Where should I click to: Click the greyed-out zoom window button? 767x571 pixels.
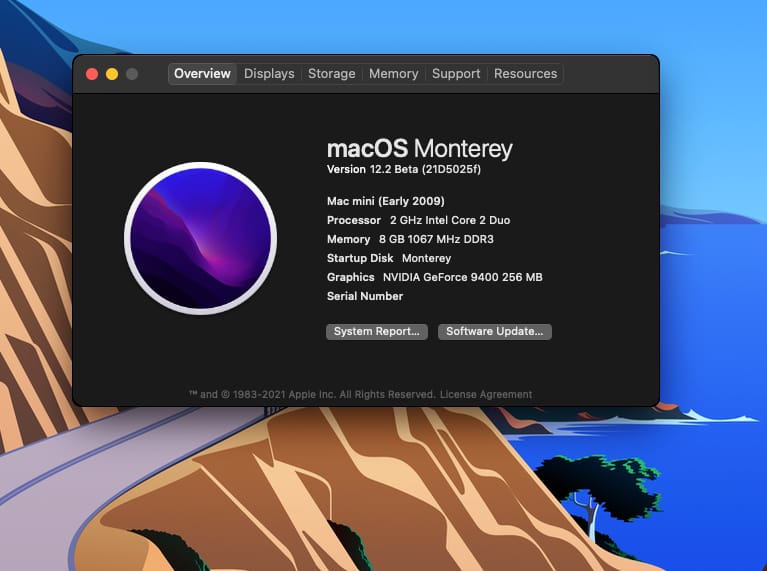click(132, 74)
